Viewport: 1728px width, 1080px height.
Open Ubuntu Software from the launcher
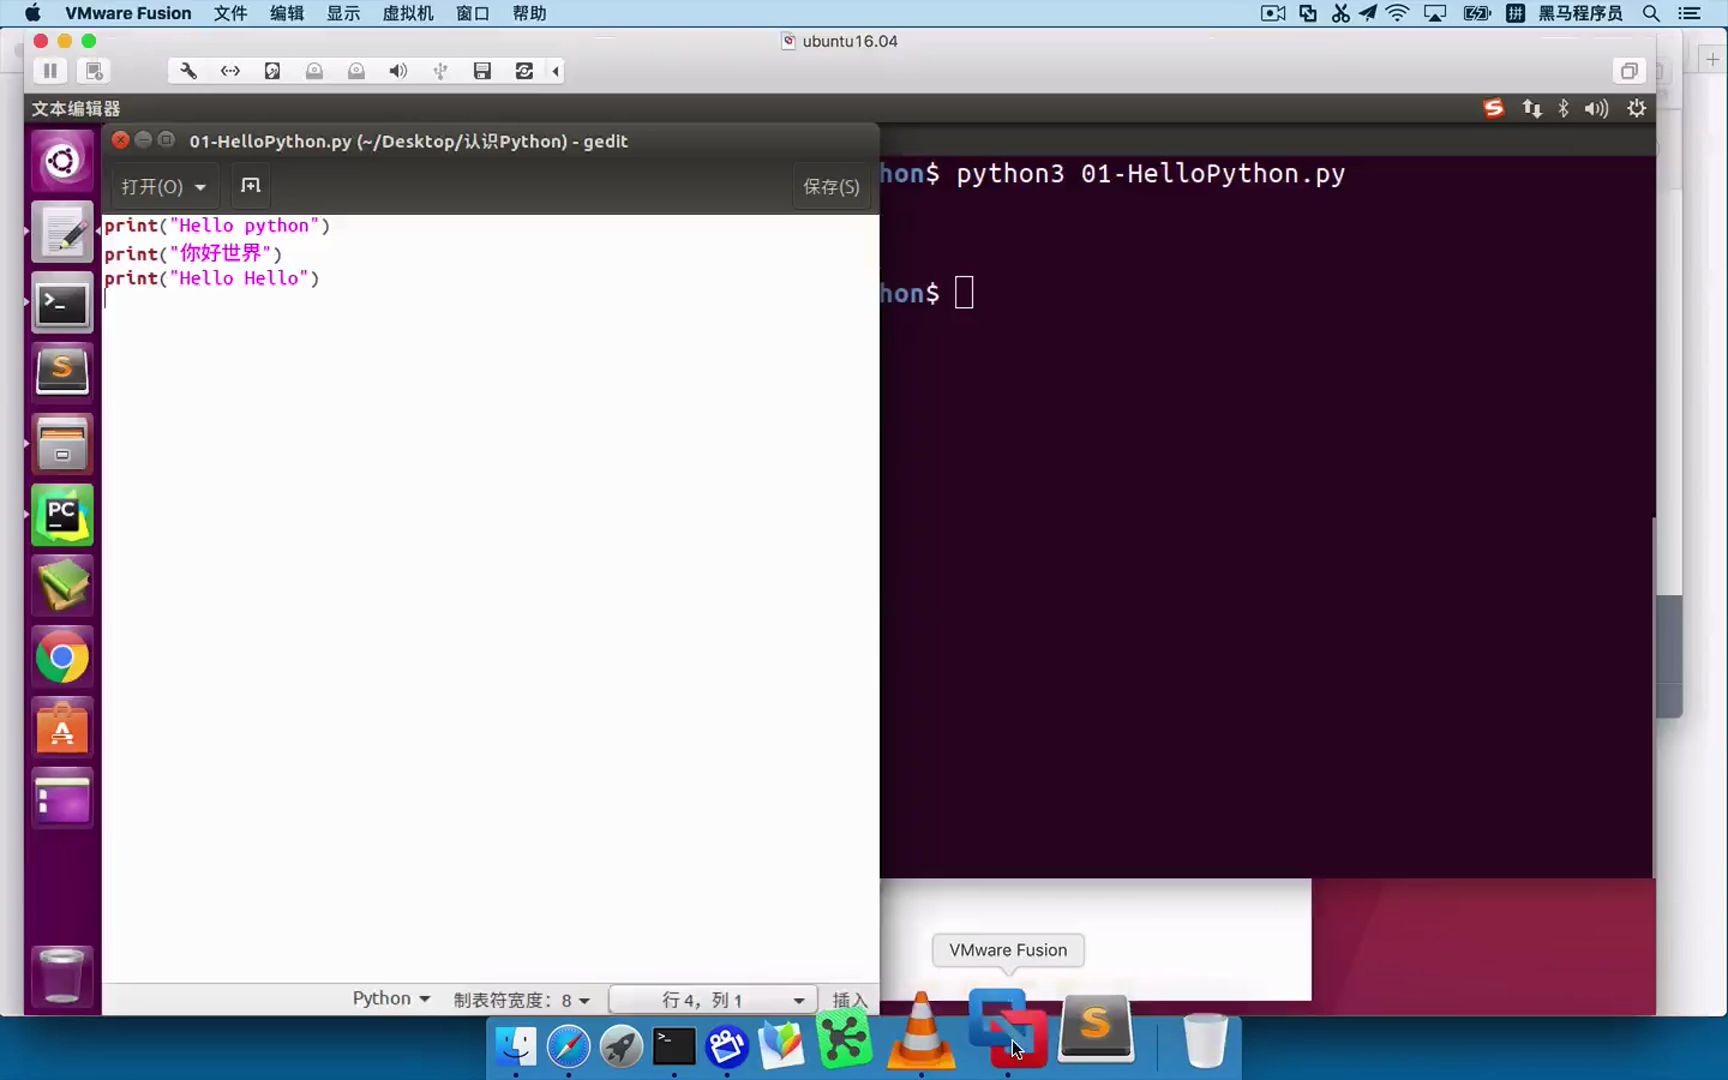62,728
